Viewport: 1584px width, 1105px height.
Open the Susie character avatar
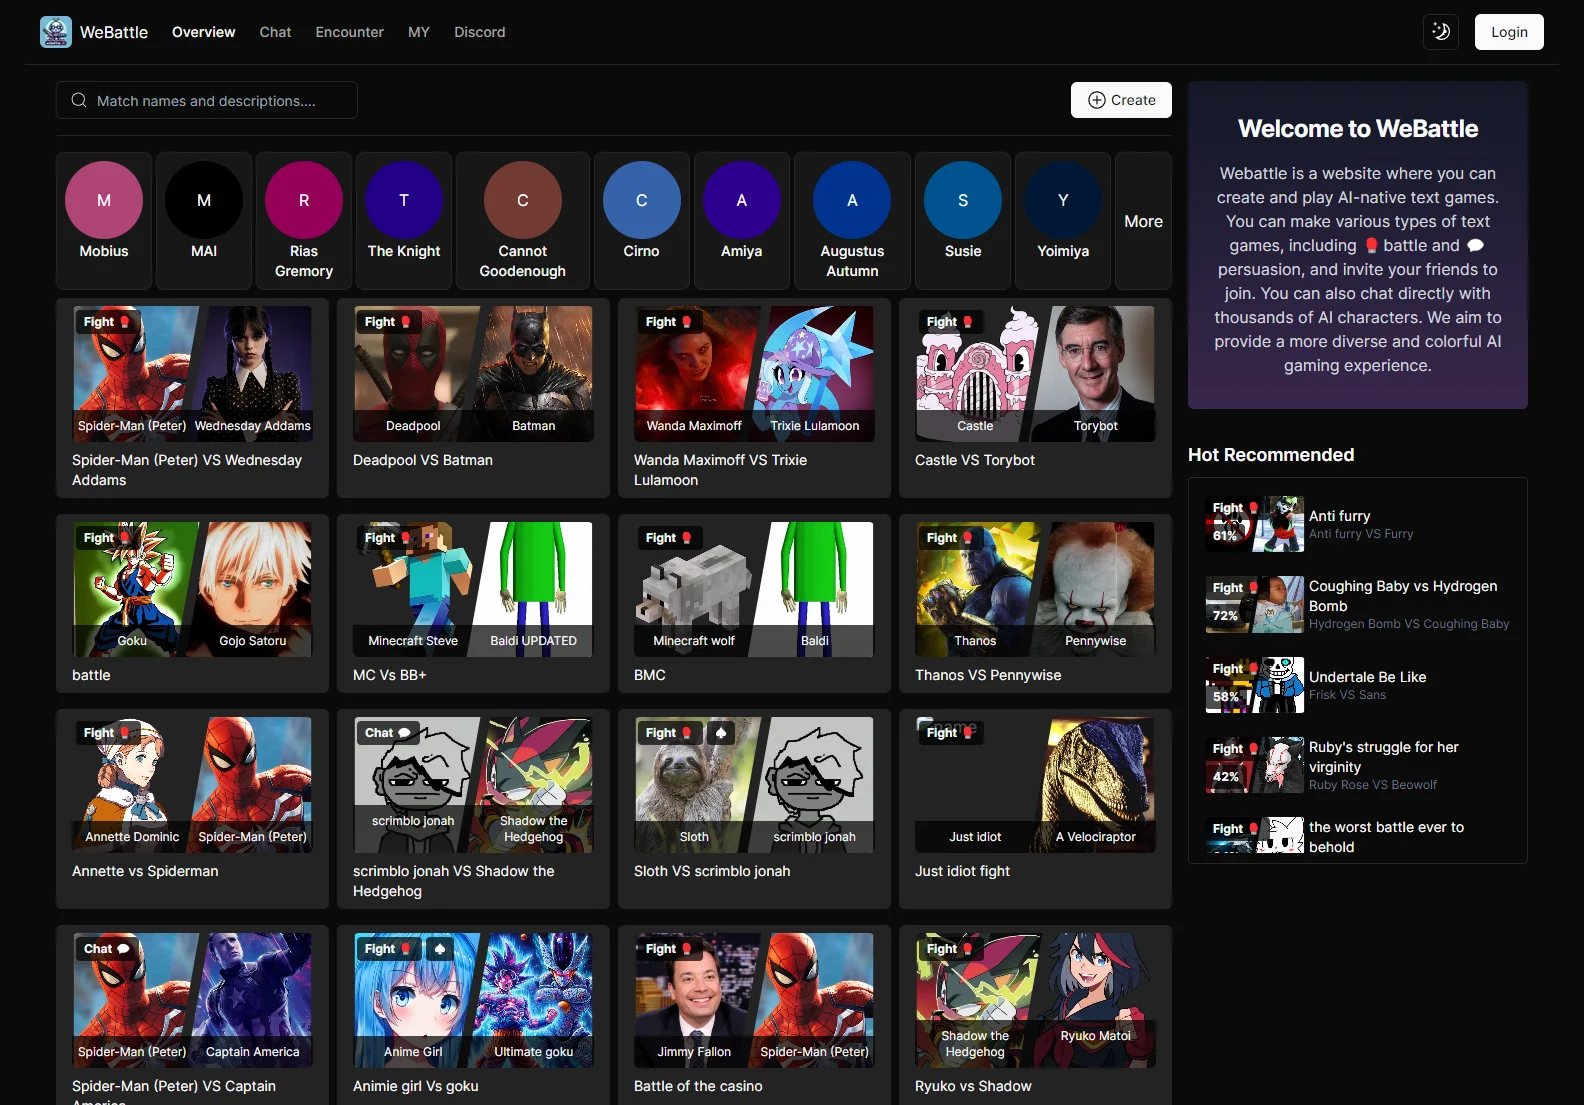point(963,200)
